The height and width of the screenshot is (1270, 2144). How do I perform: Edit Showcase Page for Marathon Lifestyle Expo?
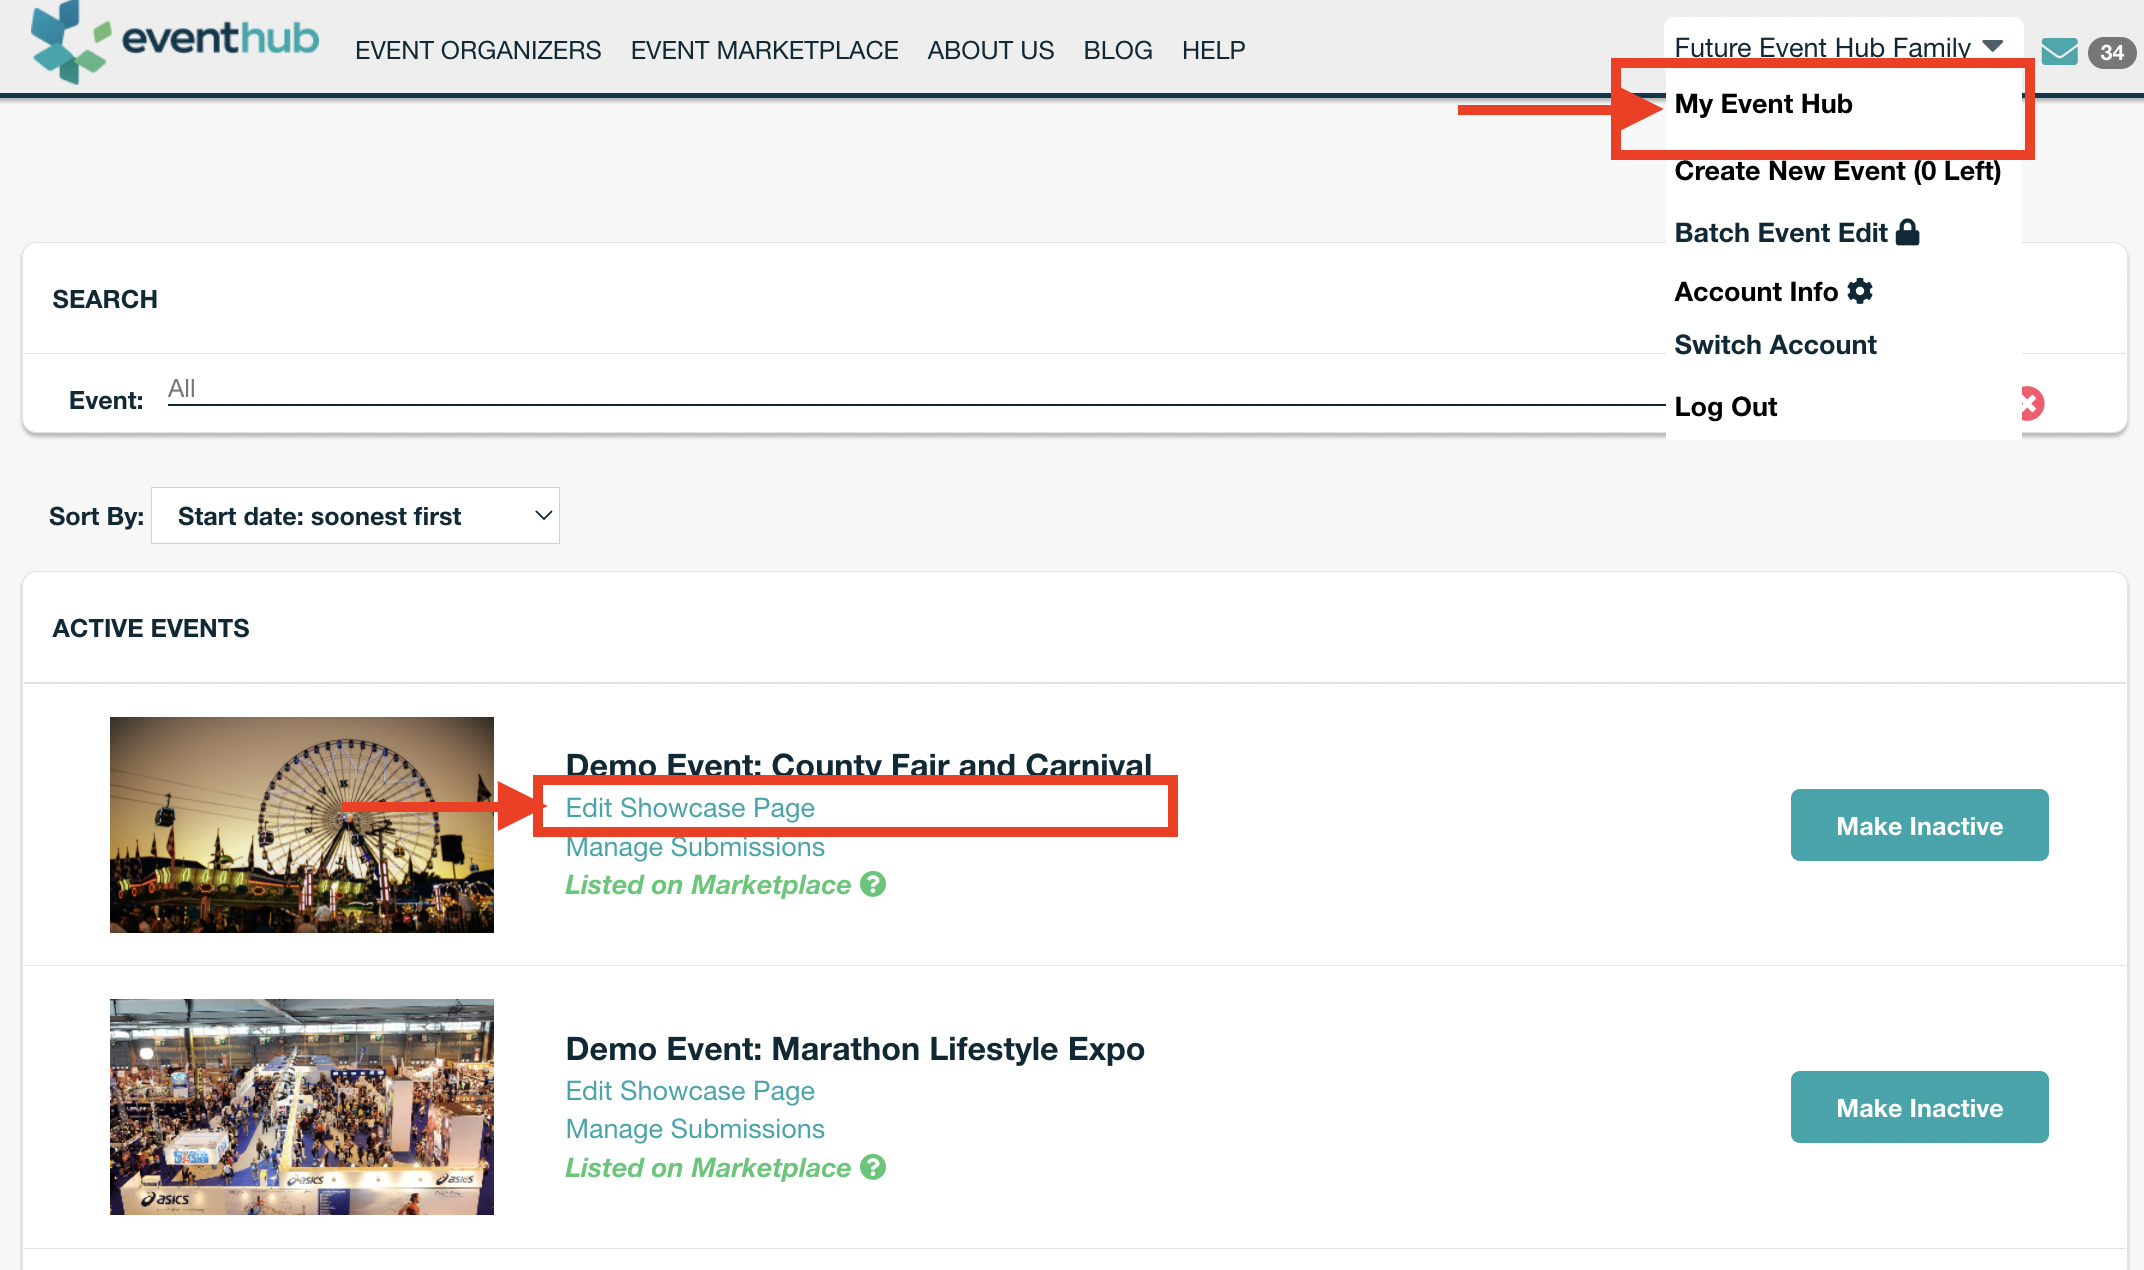(x=690, y=1091)
